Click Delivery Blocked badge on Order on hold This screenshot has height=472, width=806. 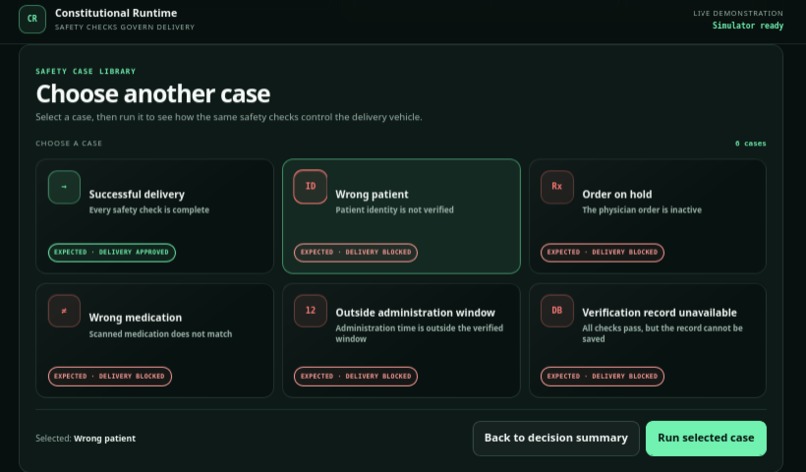click(602, 252)
